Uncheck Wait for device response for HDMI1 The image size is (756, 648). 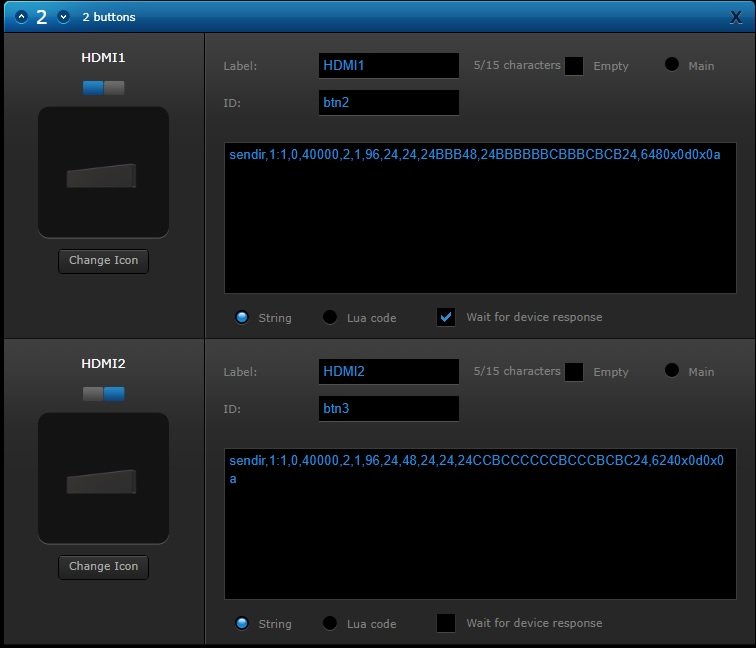(446, 317)
